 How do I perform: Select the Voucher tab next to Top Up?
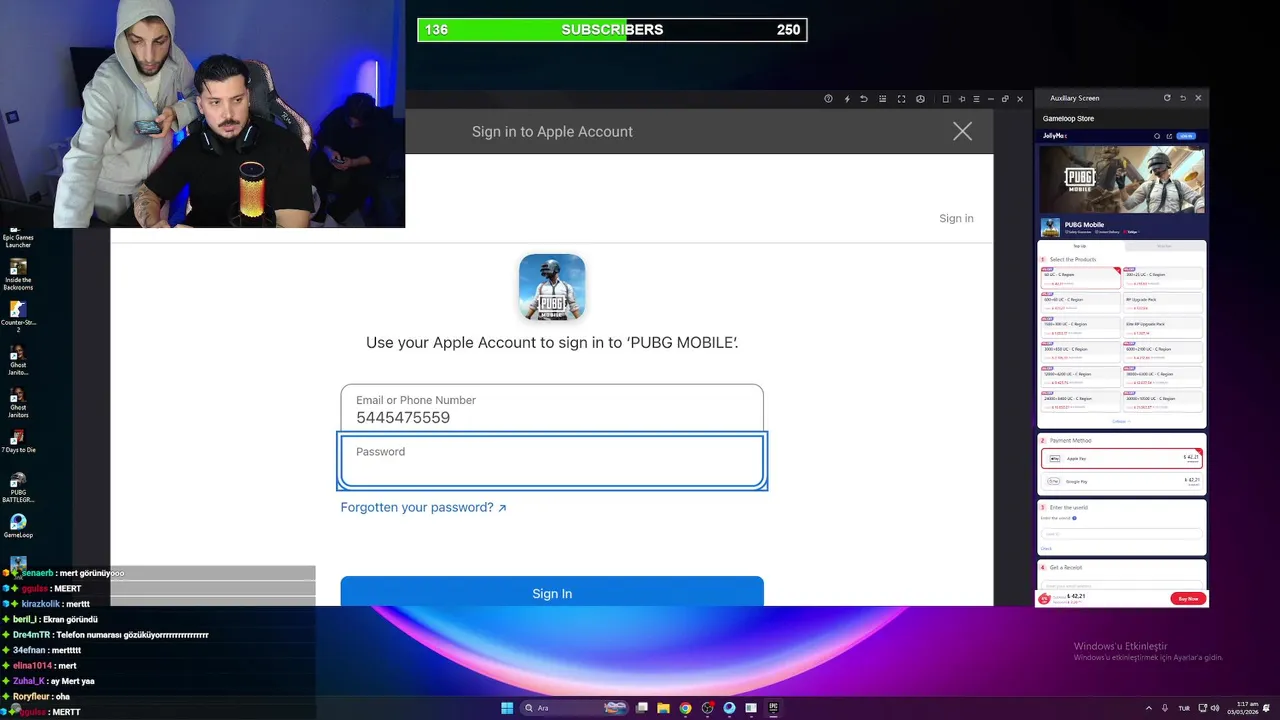click(x=1164, y=246)
